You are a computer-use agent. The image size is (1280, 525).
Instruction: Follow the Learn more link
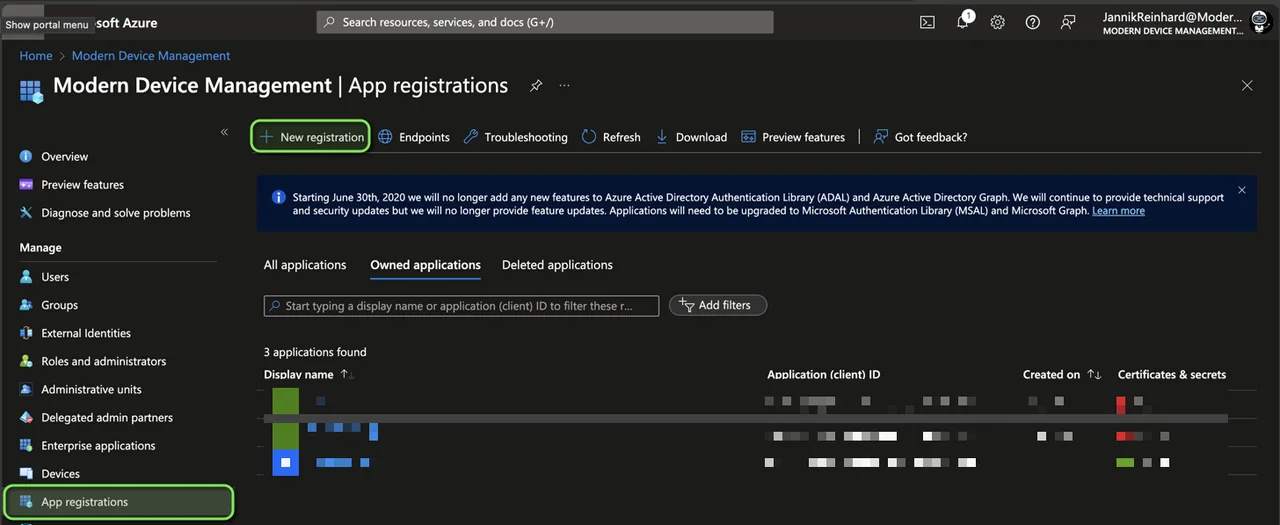[1118, 211]
